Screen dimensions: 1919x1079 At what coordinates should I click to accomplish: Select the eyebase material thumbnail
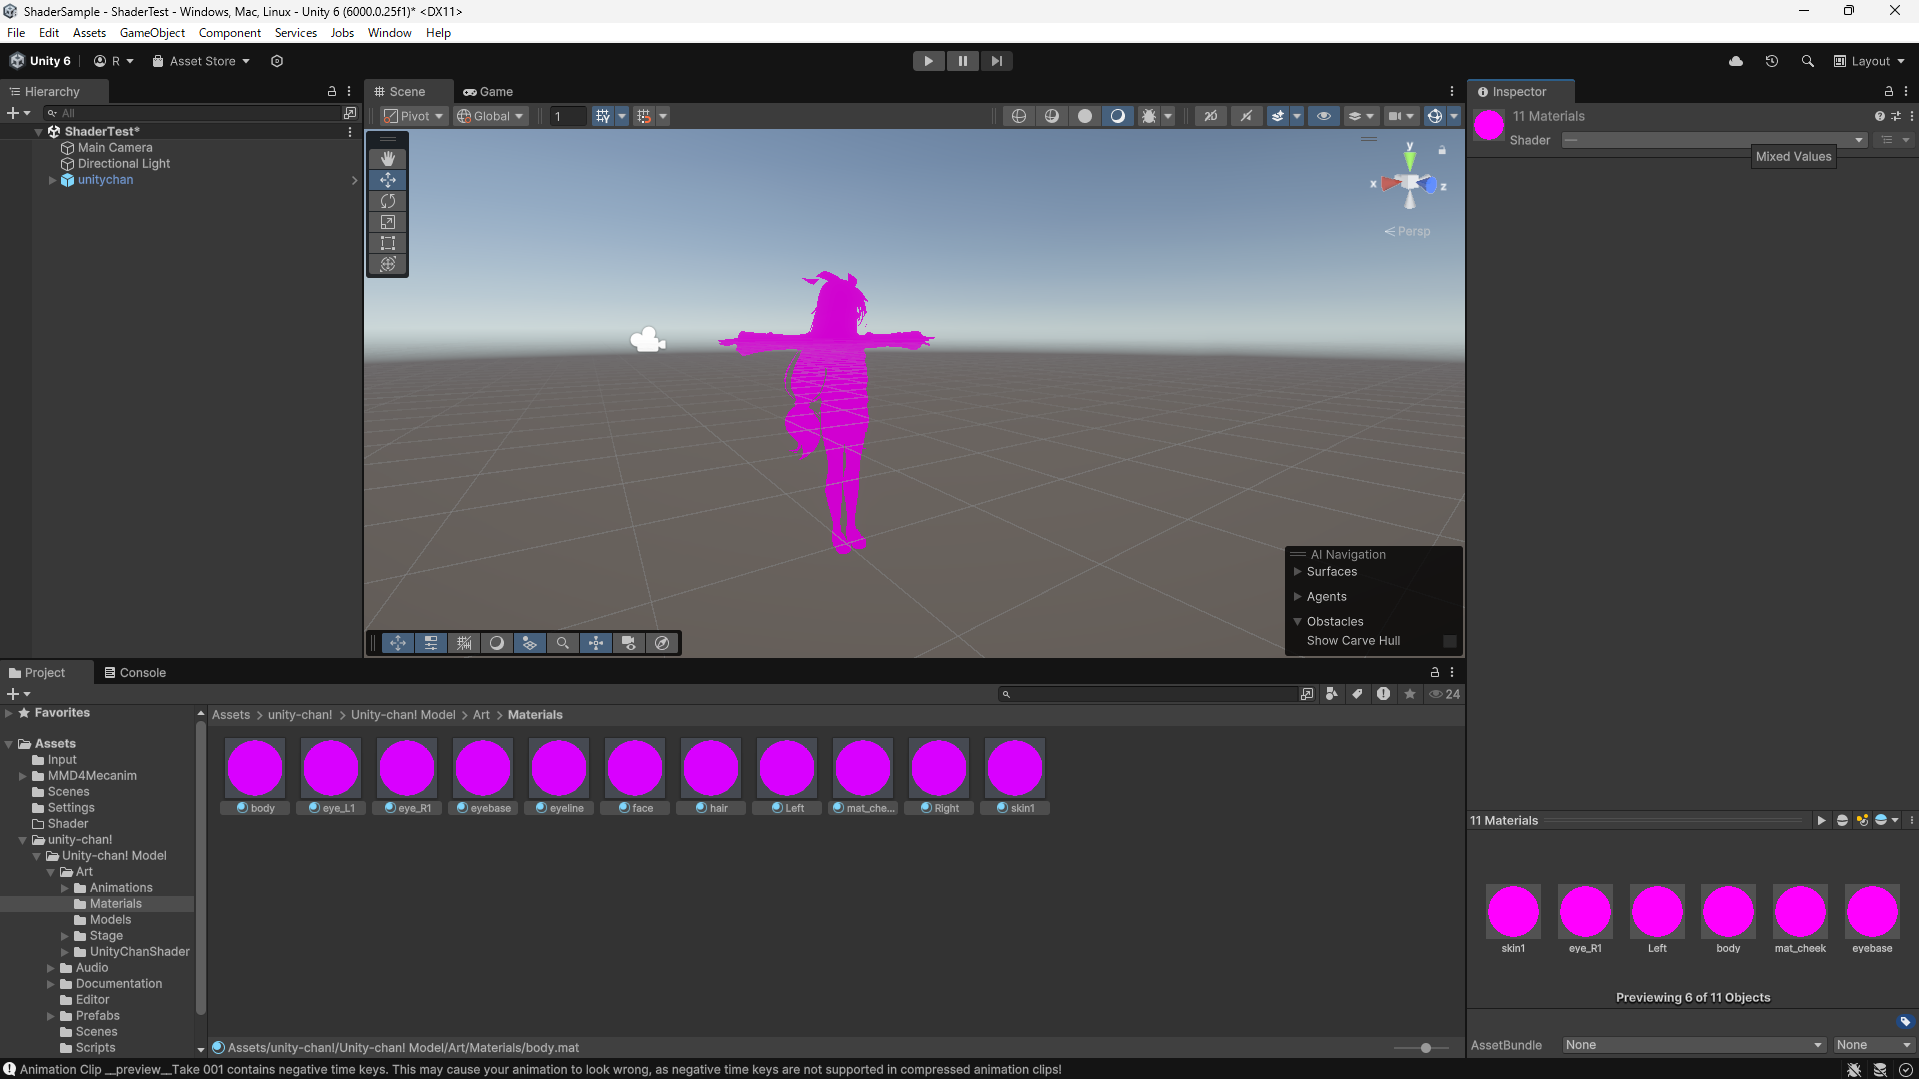pyautogui.click(x=484, y=766)
